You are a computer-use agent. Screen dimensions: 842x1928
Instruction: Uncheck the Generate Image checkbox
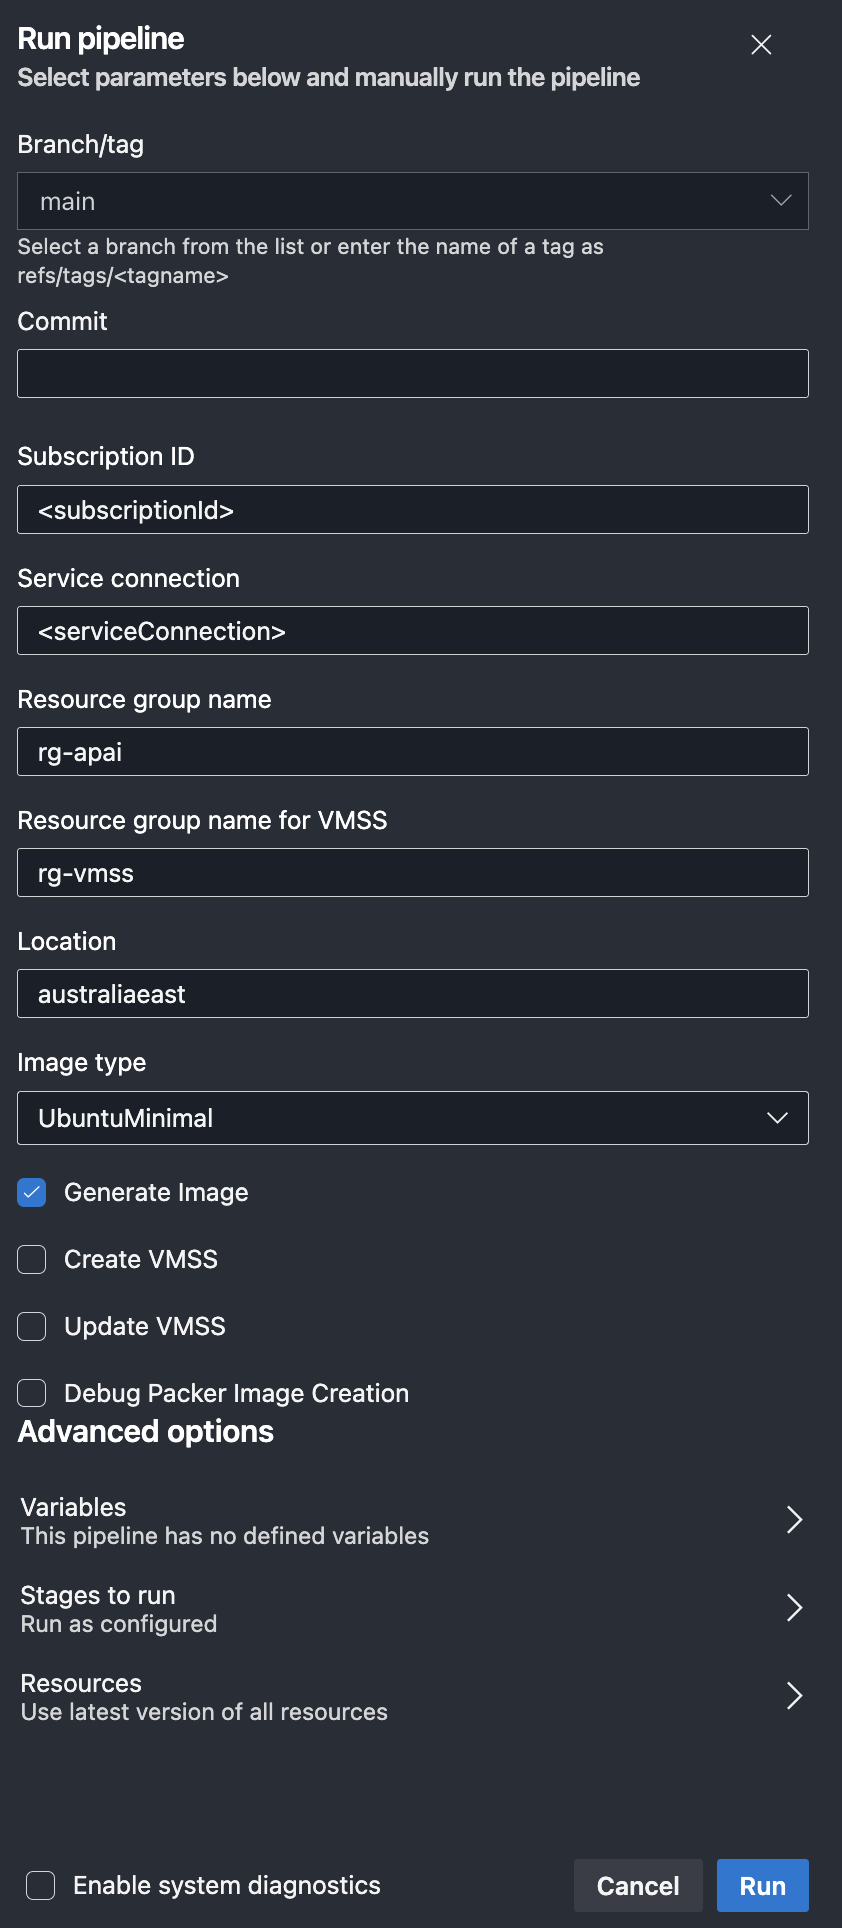(32, 1192)
